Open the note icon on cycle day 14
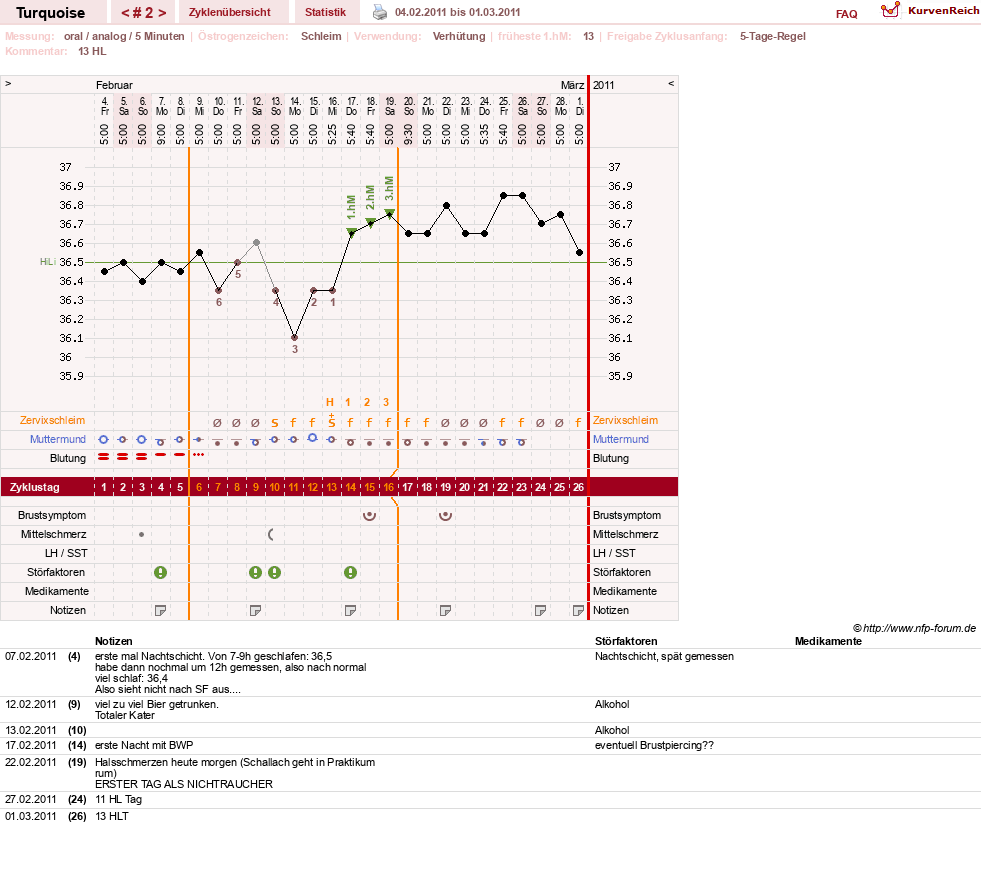The height and width of the screenshot is (885, 981). [x=350, y=610]
